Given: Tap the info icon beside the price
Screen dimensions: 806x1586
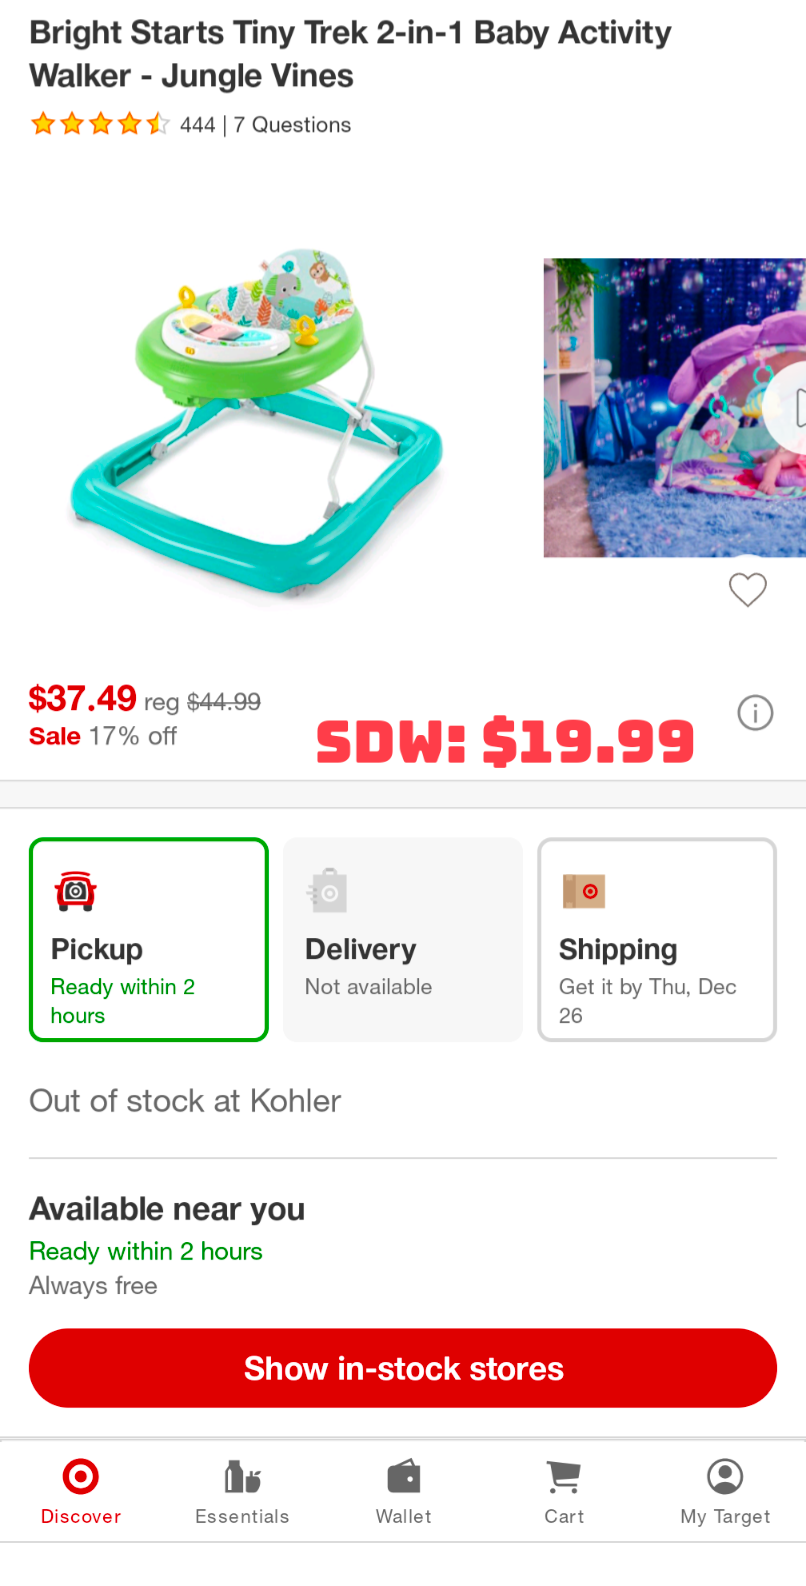Looking at the screenshot, I should 755,712.
